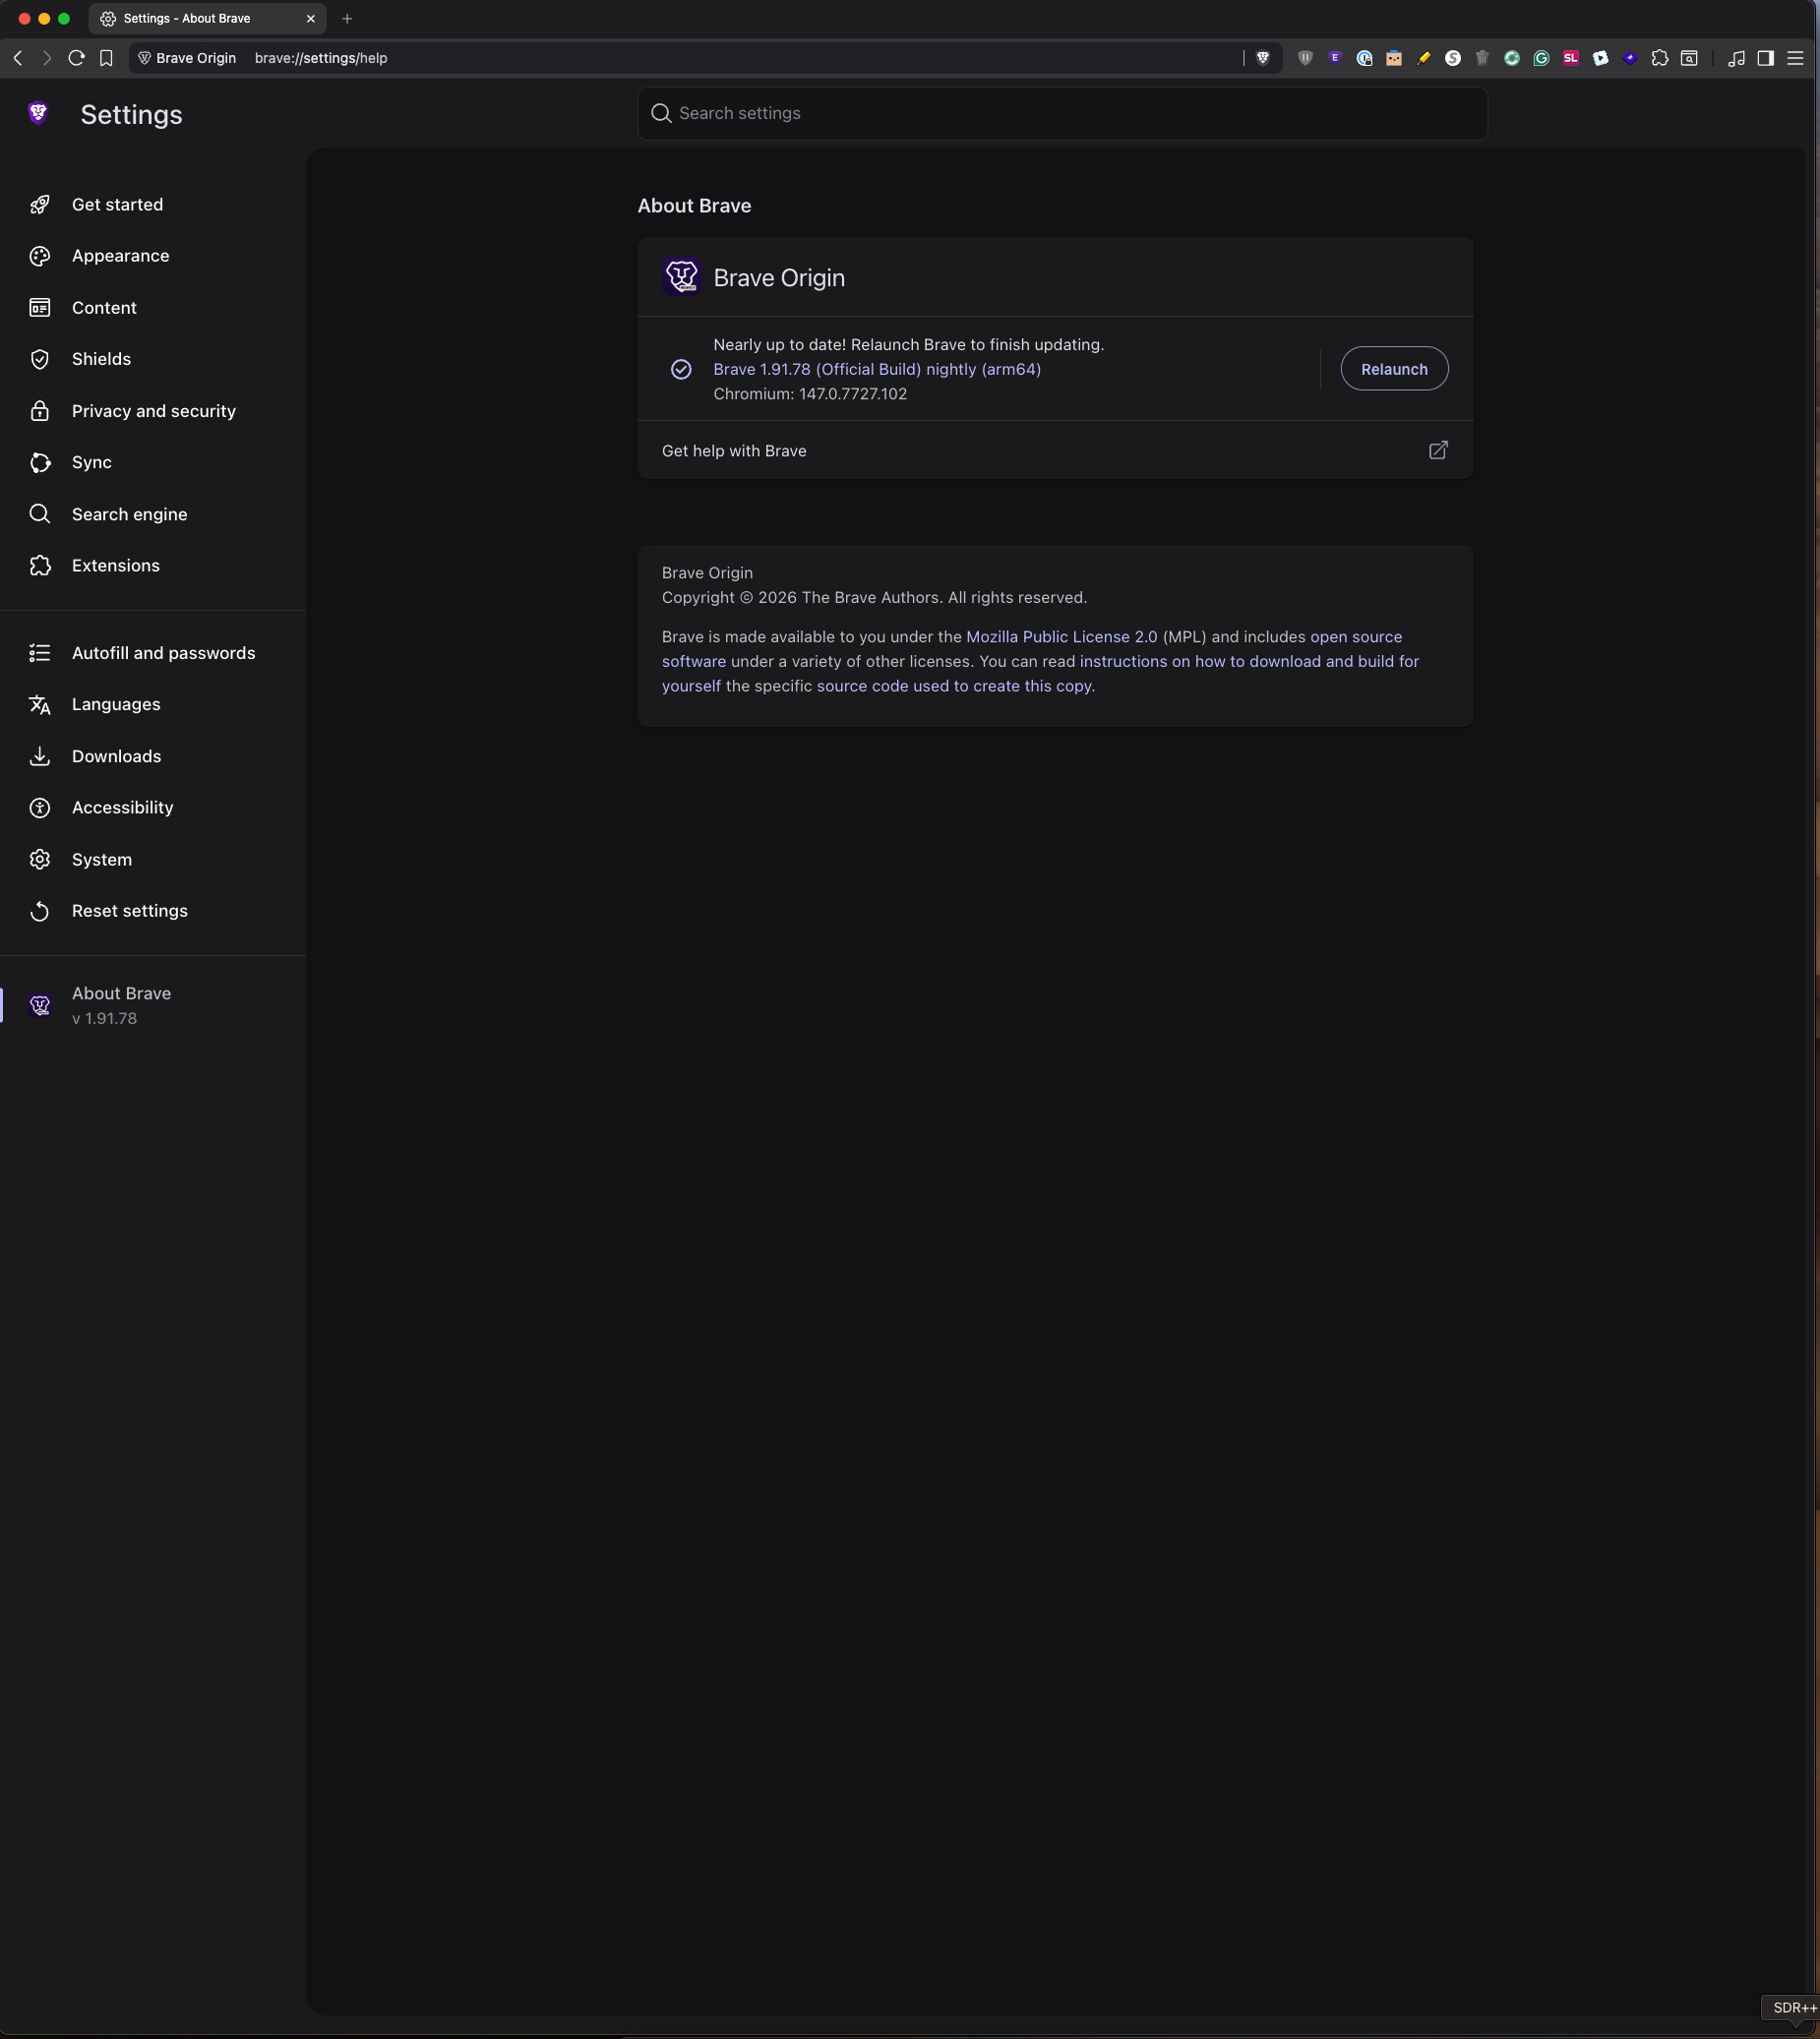Open Privacy and security settings
Image resolution: width=1820 pixels, height=2039 pixels.
coord(153,411)
